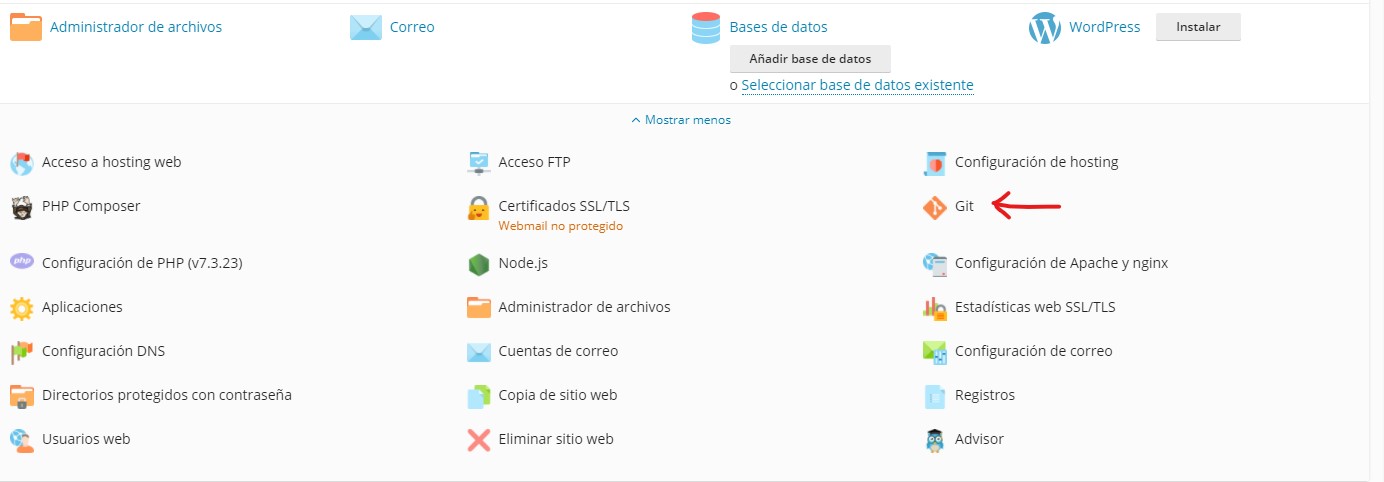This screenshot has width=1384, height=482.
Task: Open the Advisor owl icon
Action: 934,440
